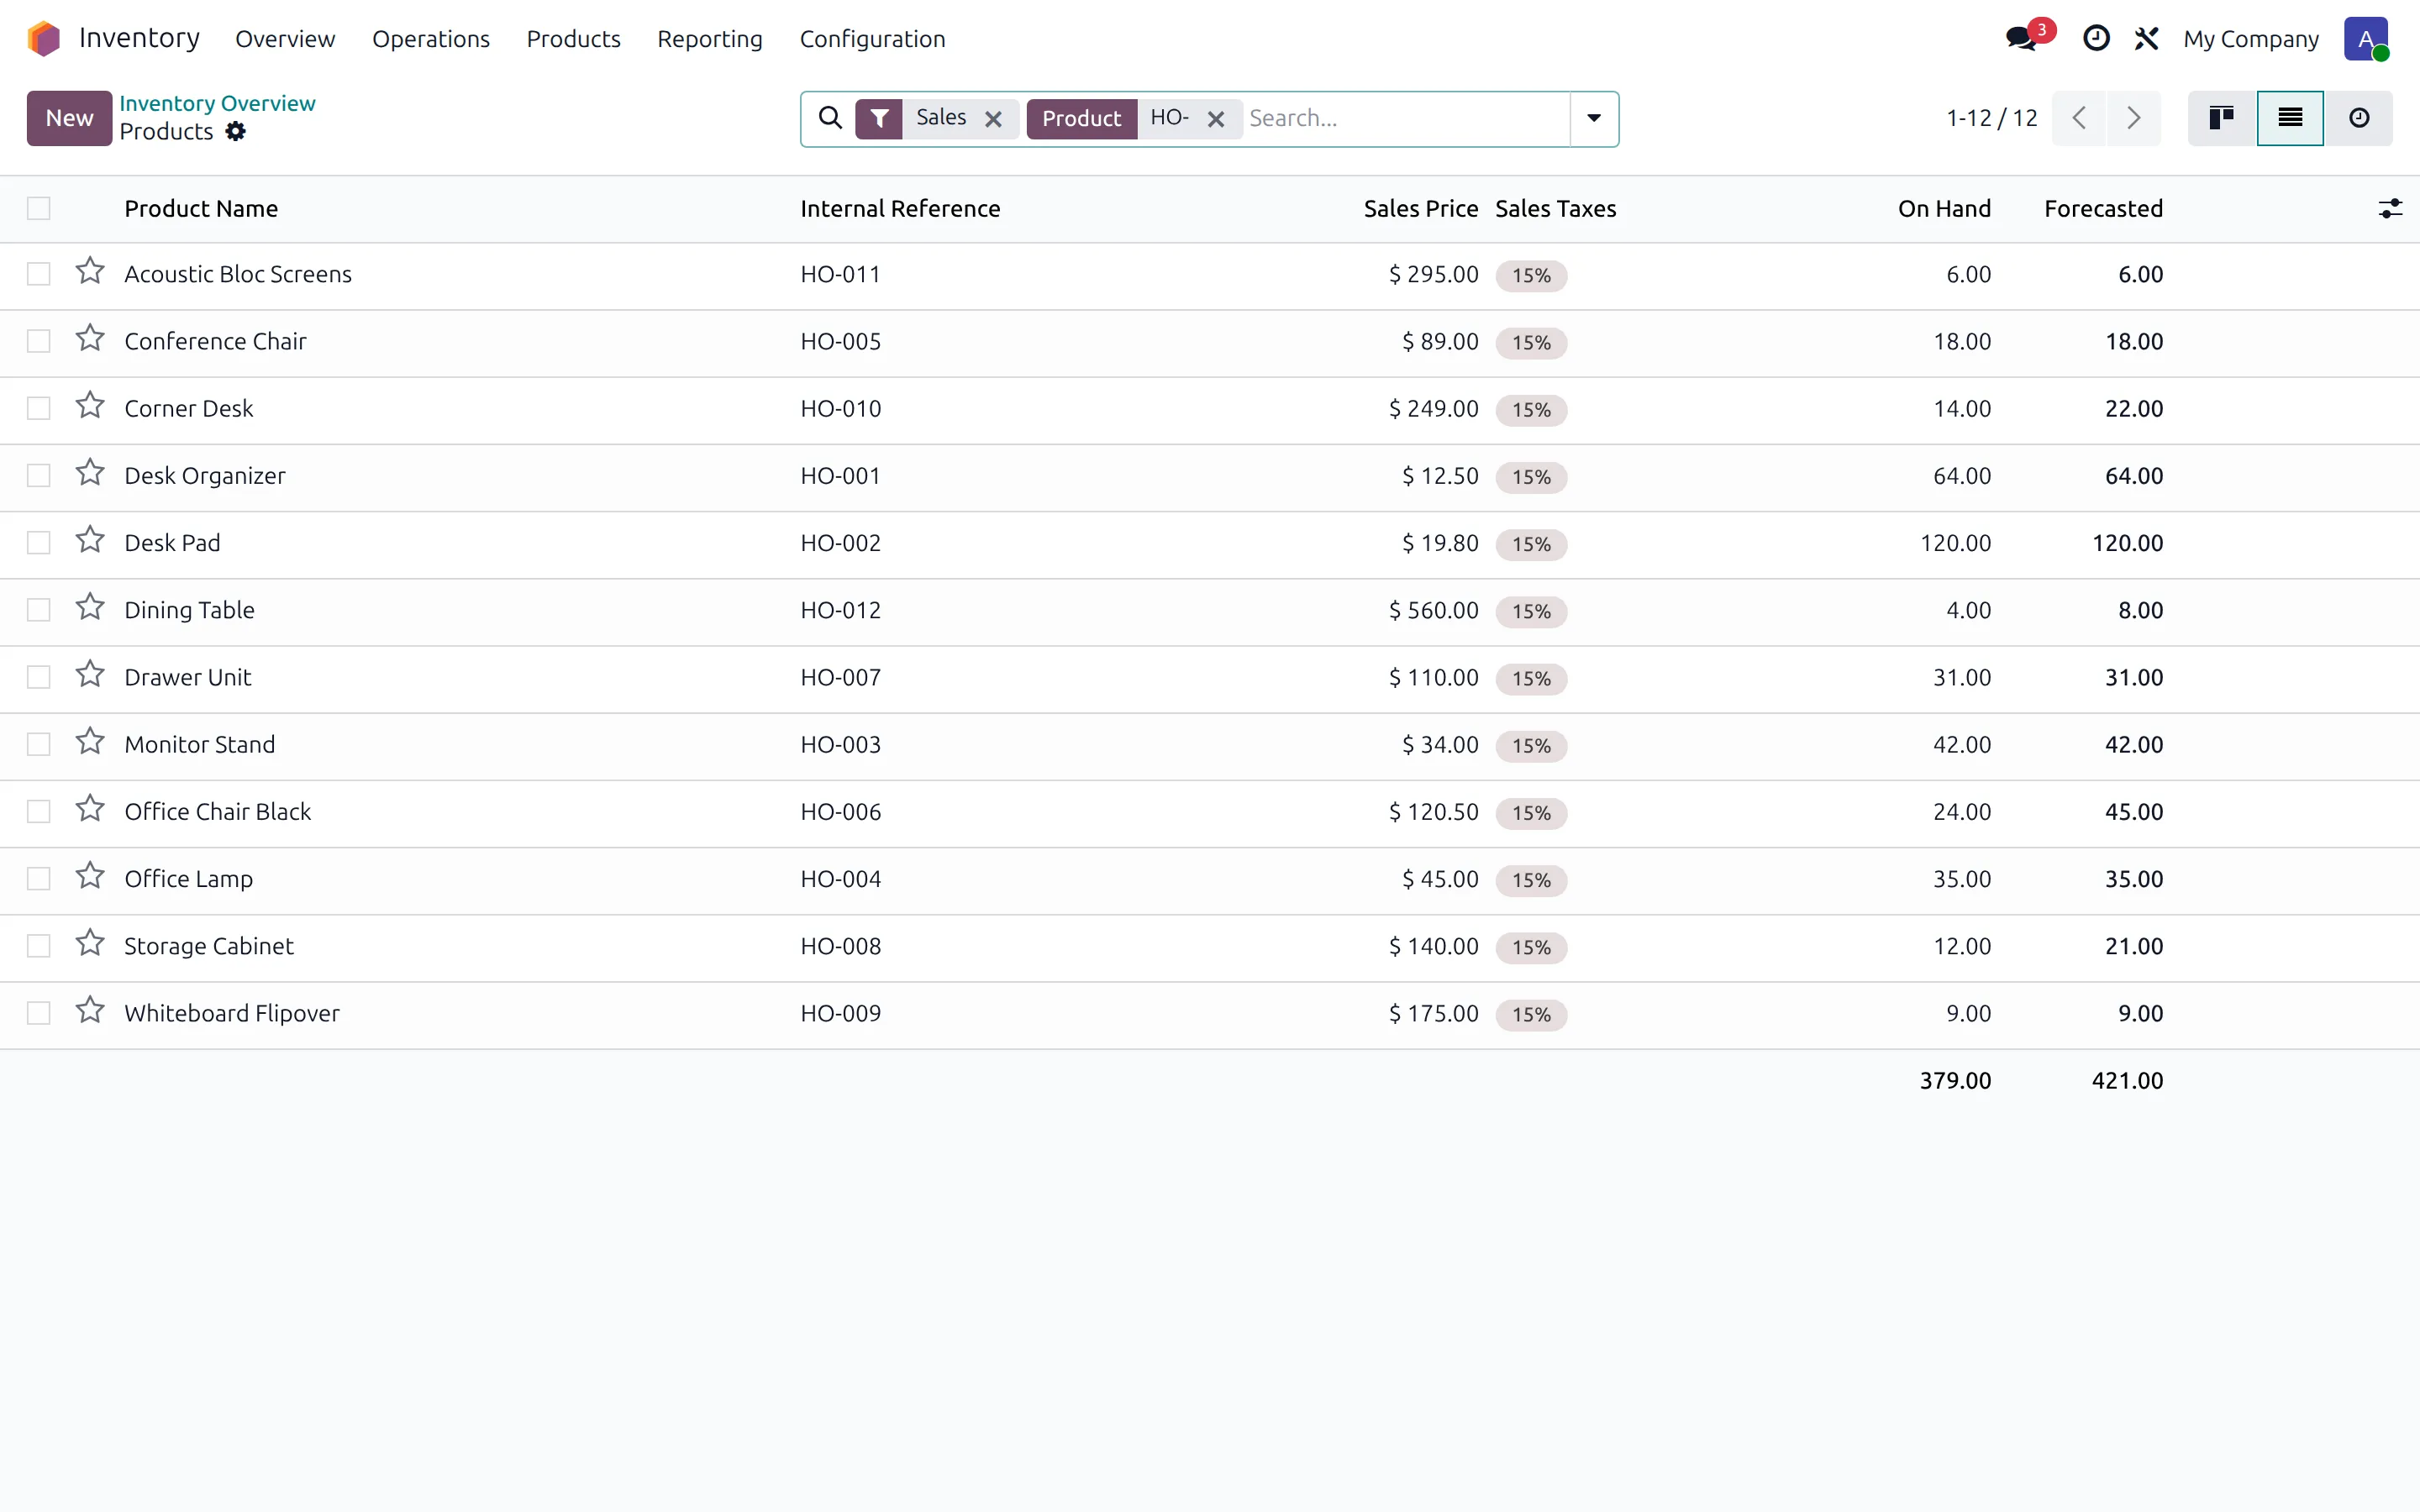2420x1512 pixels.
Task: Tick the Whiteboard Flipover row checkbox
Action: 39,1013
